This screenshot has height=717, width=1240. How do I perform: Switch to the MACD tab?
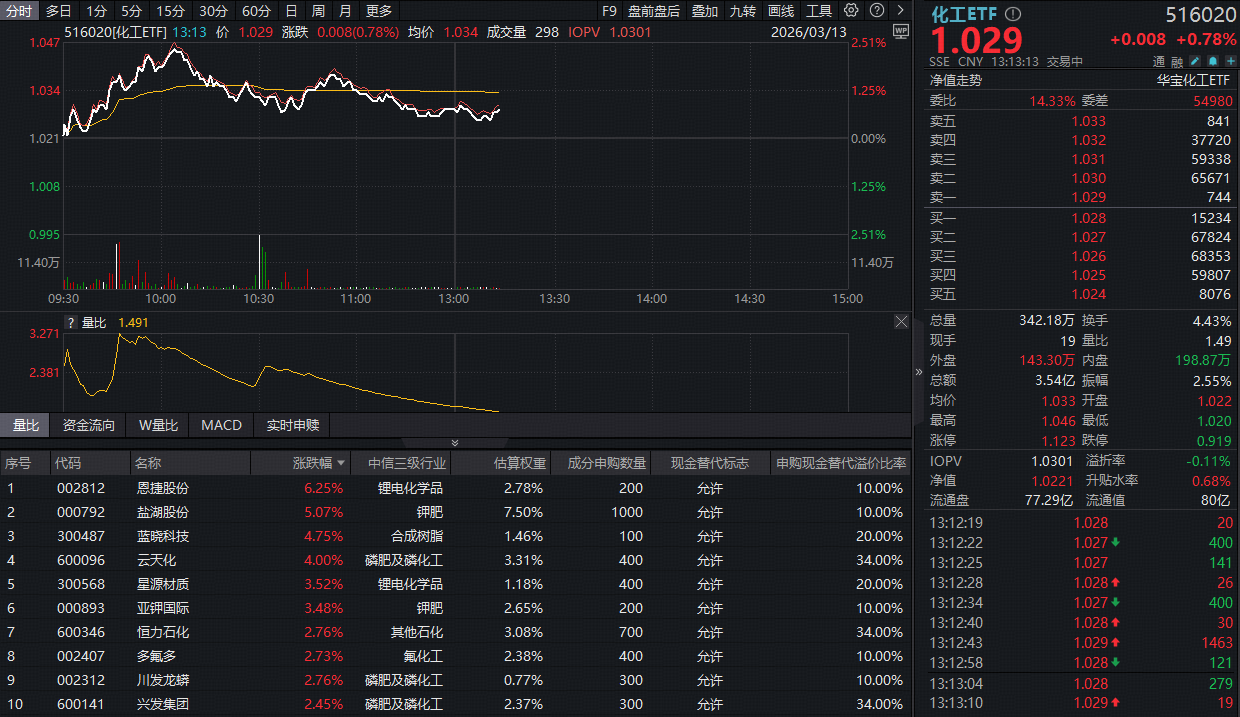click(221, 425)
